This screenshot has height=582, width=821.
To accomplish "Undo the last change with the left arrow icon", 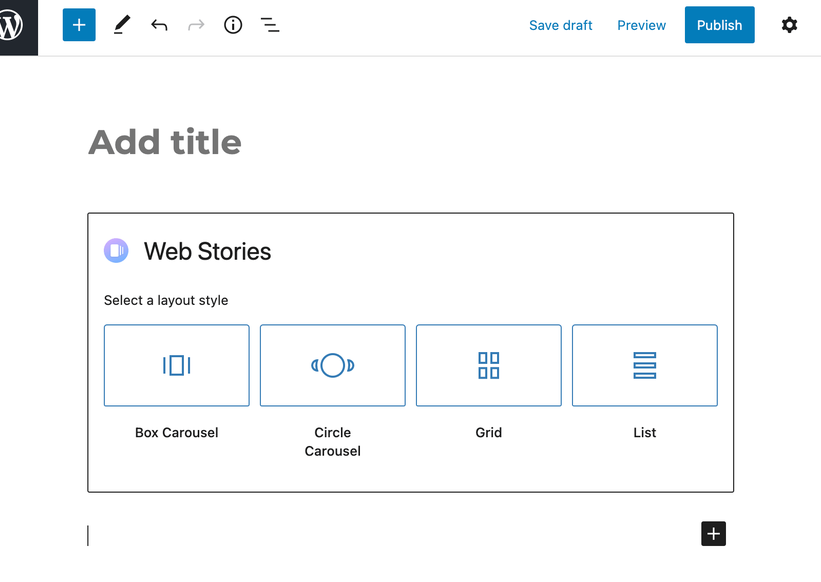I will click(159, 25).
